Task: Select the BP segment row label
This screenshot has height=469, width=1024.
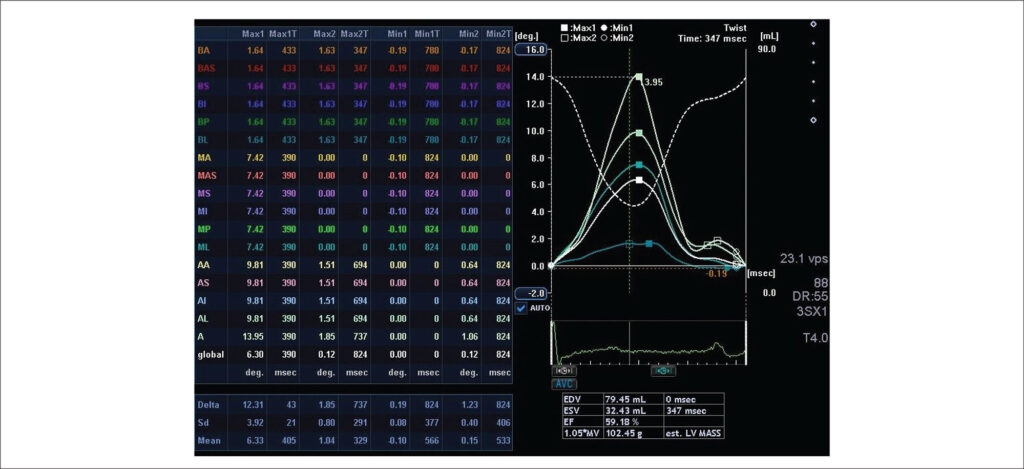Action: [x=204, y=121]
